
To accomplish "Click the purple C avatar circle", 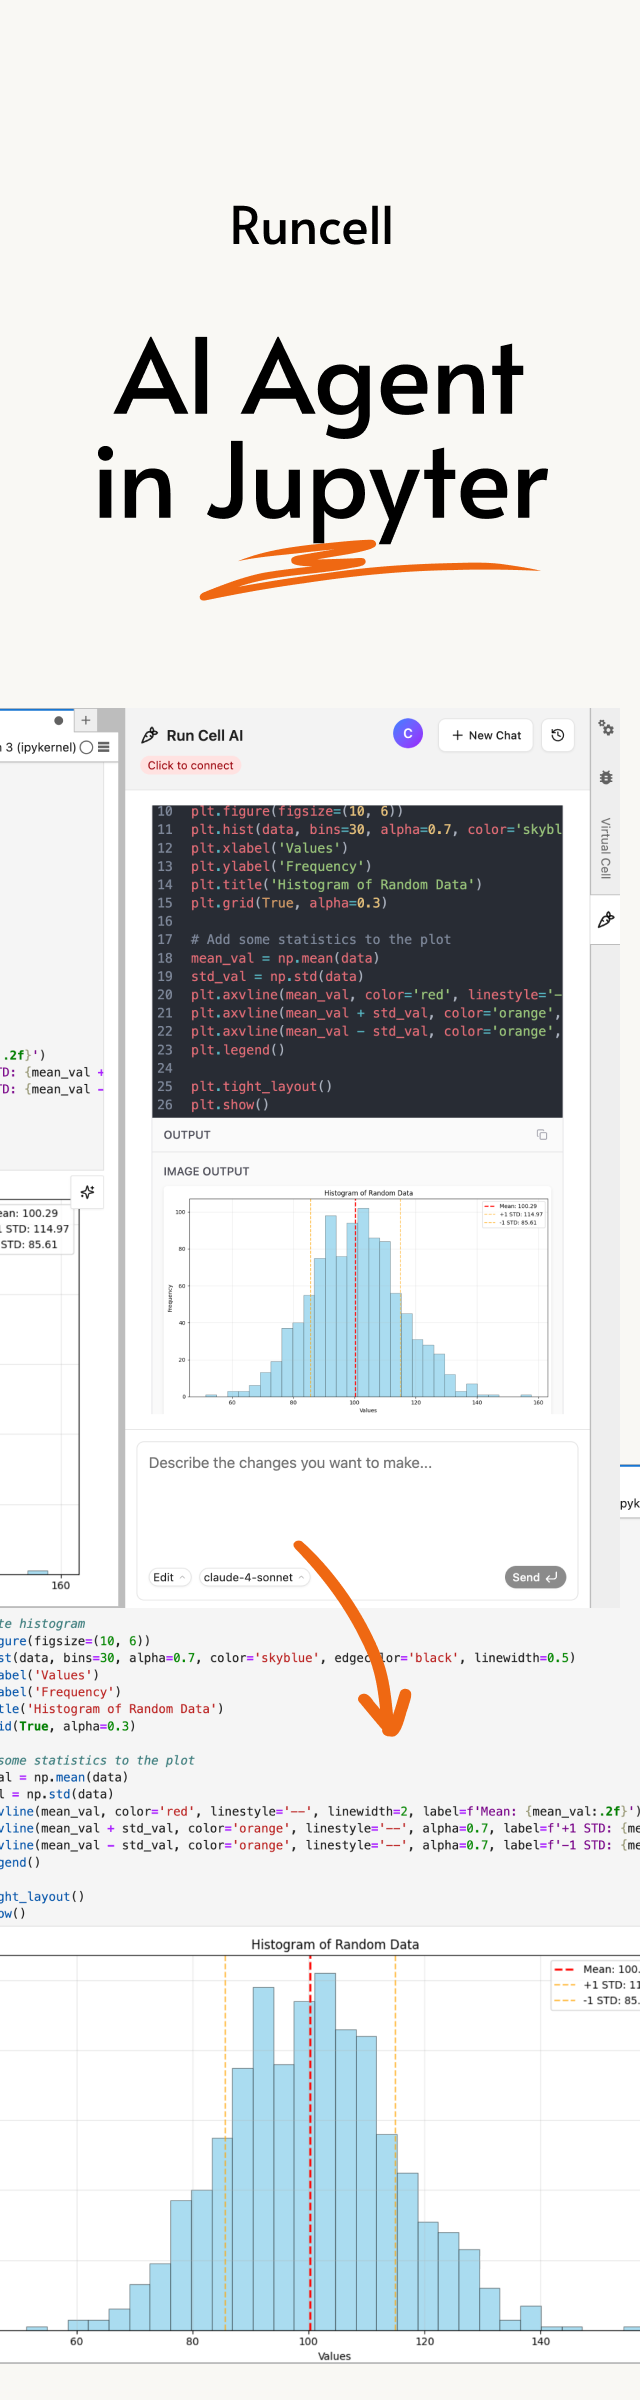I will click(408, 733).
